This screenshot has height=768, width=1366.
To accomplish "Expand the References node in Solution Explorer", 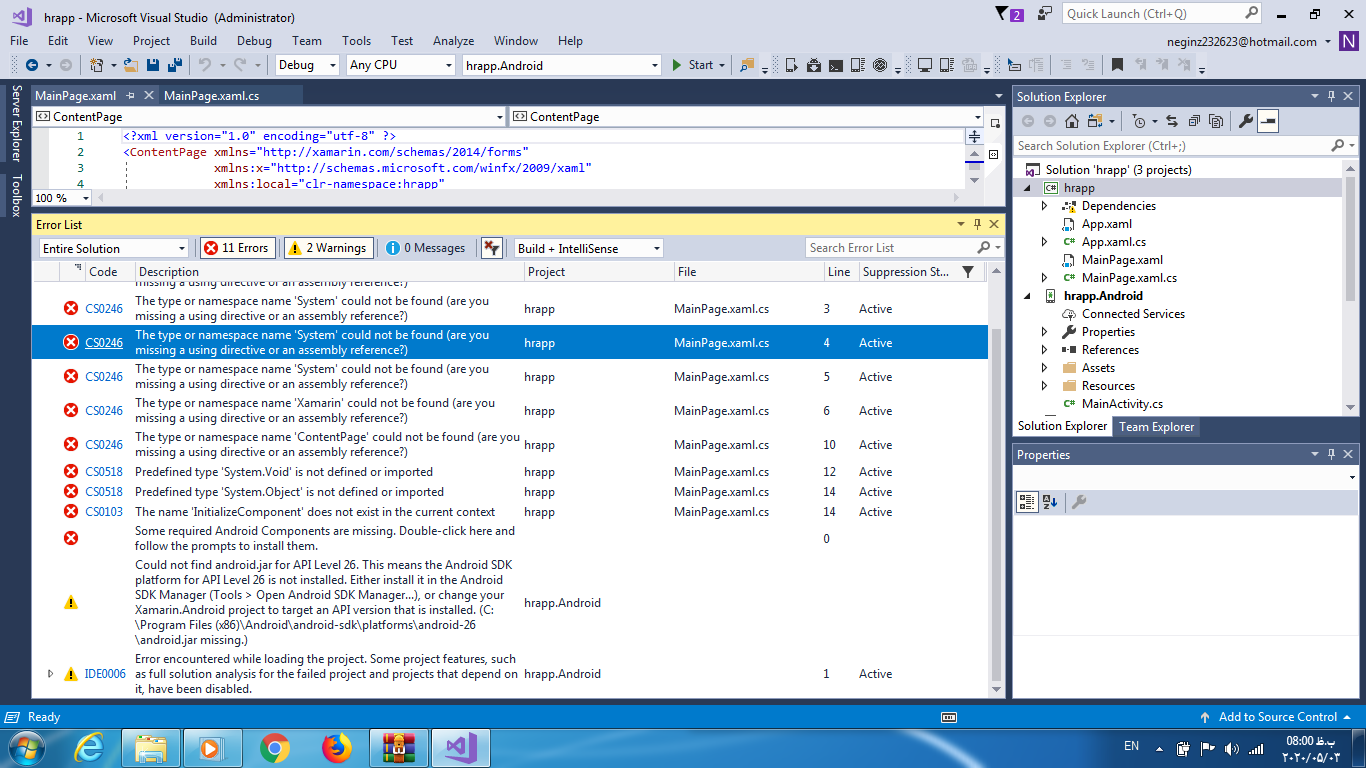I will [1045, 350].
